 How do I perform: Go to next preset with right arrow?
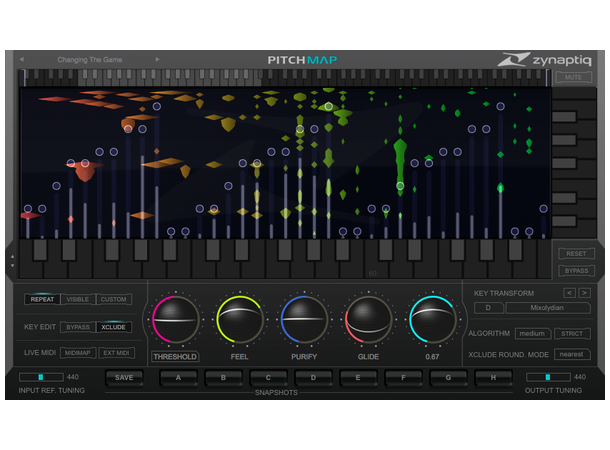click(x=158, y=60)
